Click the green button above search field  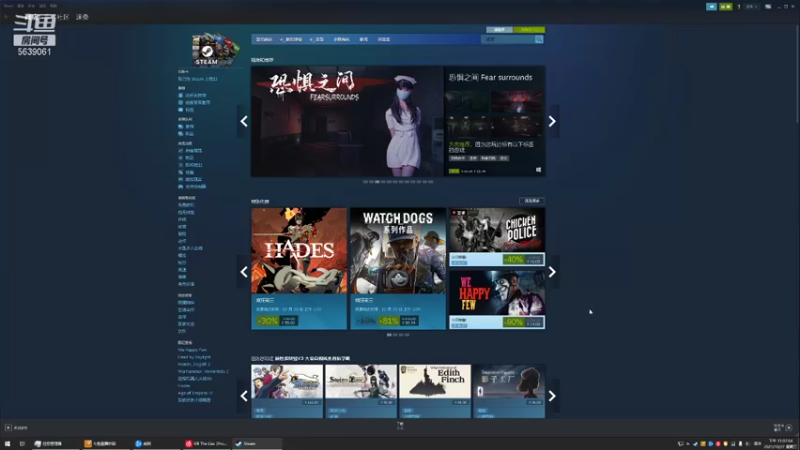click(530, 30)
